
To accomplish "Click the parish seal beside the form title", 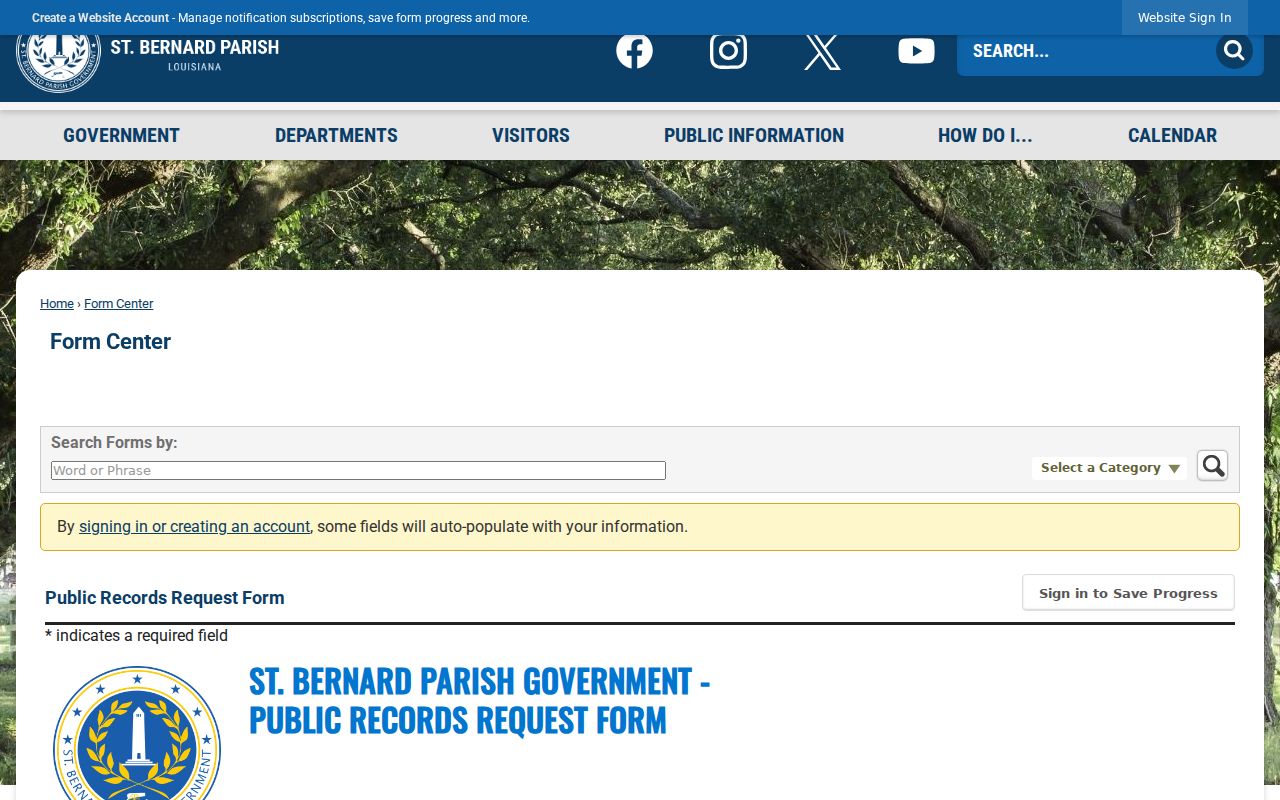I will pos(137,733).
